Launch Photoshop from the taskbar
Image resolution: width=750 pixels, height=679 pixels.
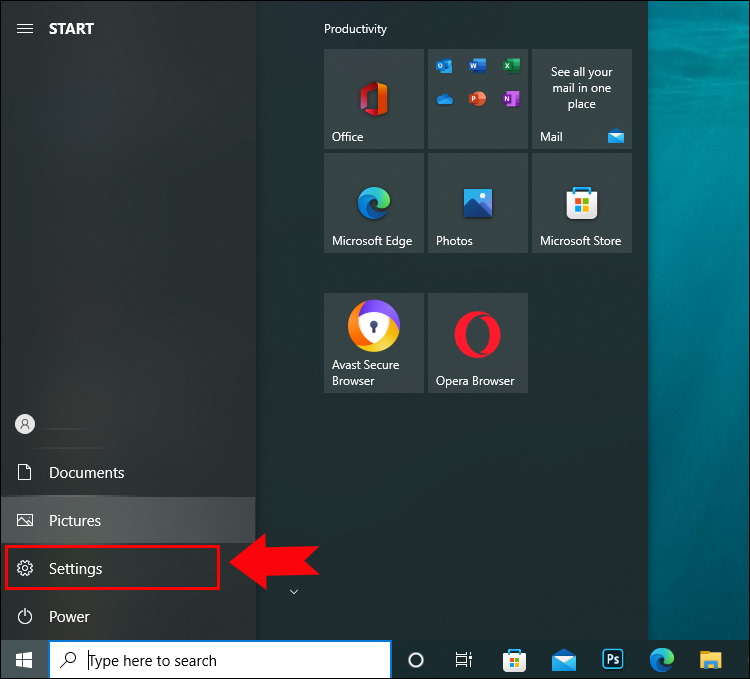[x=613, y=660]
